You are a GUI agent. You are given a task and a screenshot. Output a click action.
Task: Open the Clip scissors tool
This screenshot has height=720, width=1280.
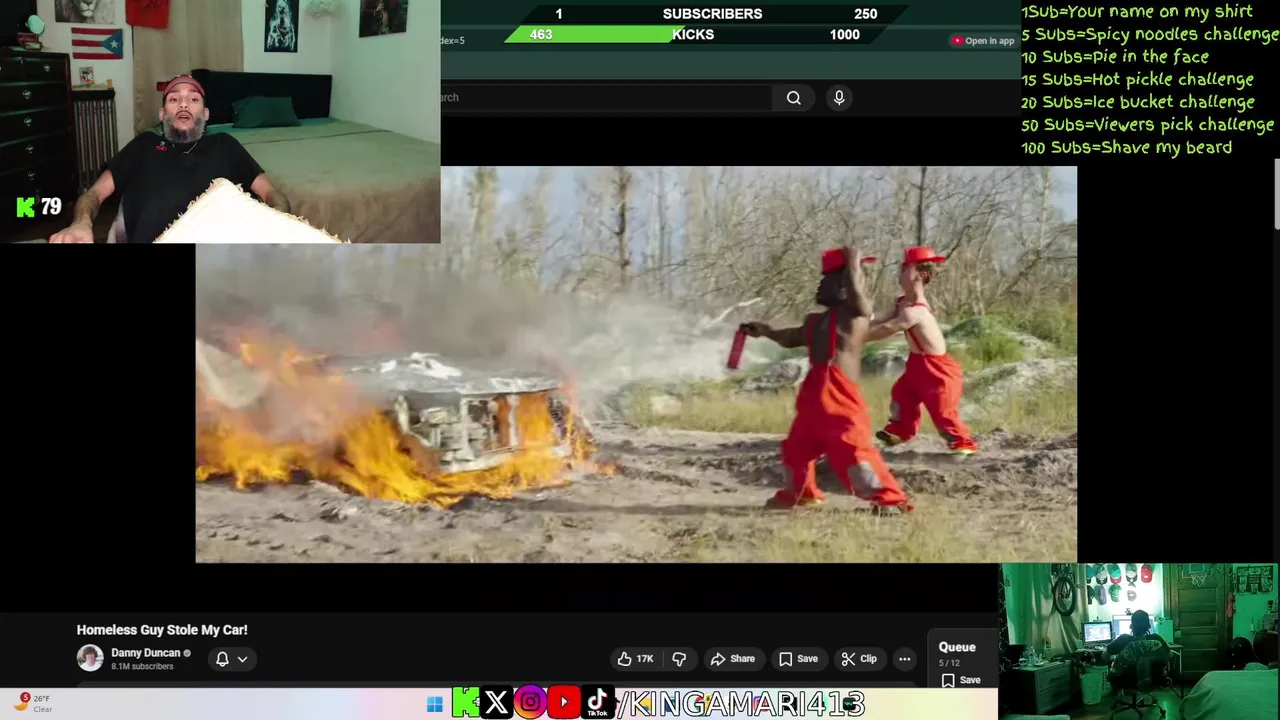coord(859,659)
